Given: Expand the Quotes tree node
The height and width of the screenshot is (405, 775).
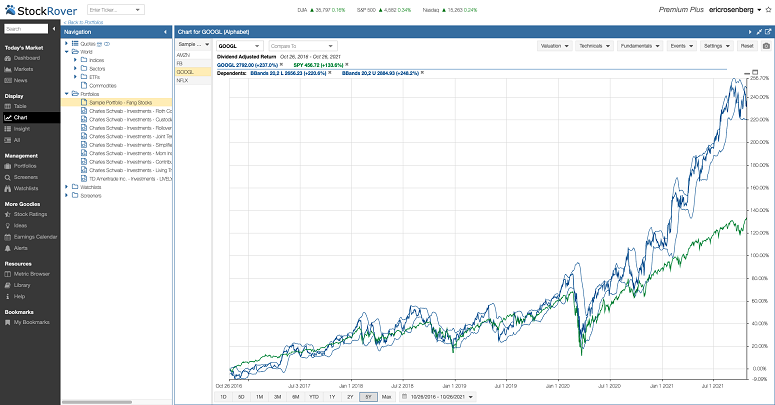Looking at the screenshot, I should pos(66,44).
